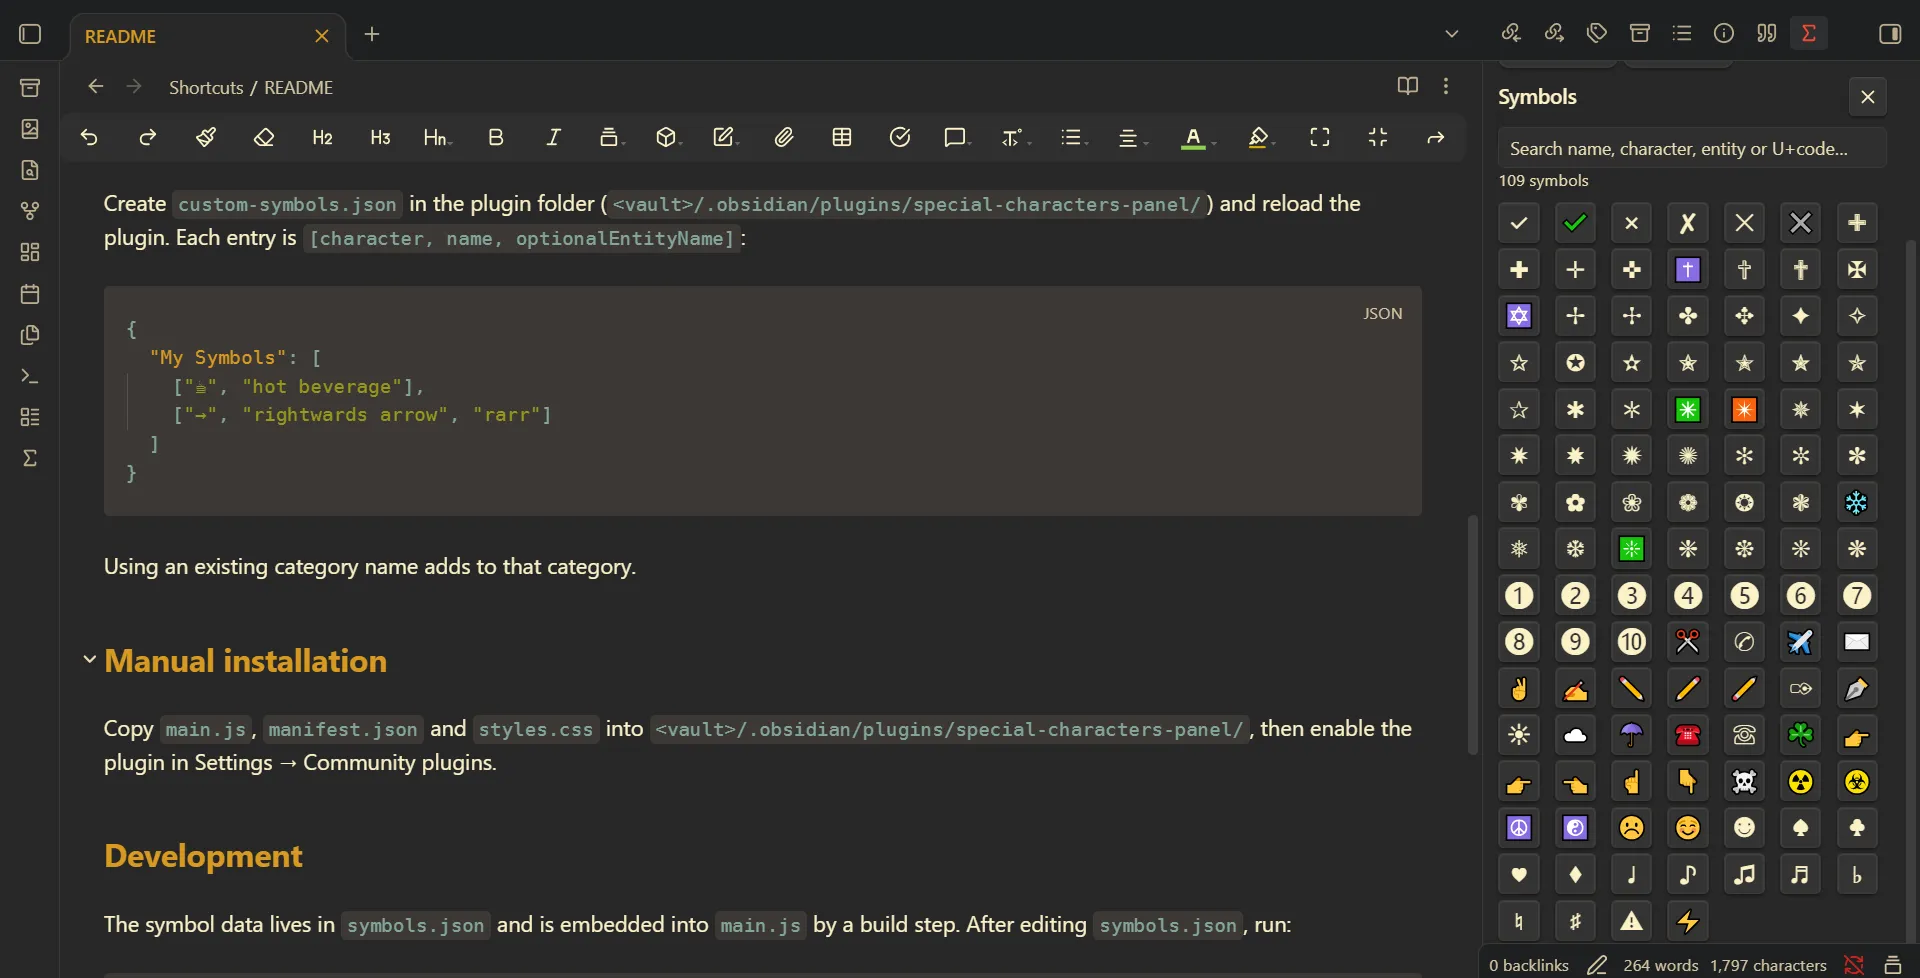Navigate back with the left arrow

[96, 87]
